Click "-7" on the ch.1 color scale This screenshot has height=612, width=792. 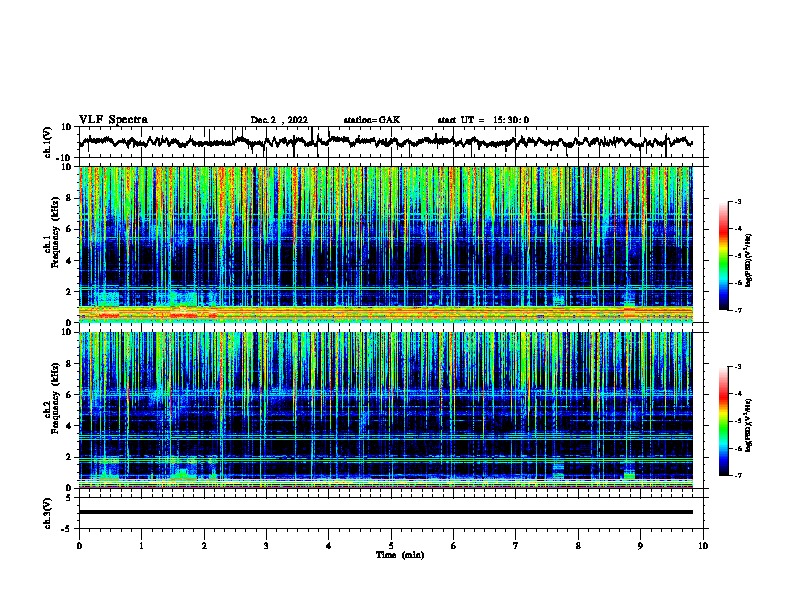point(738,310)
